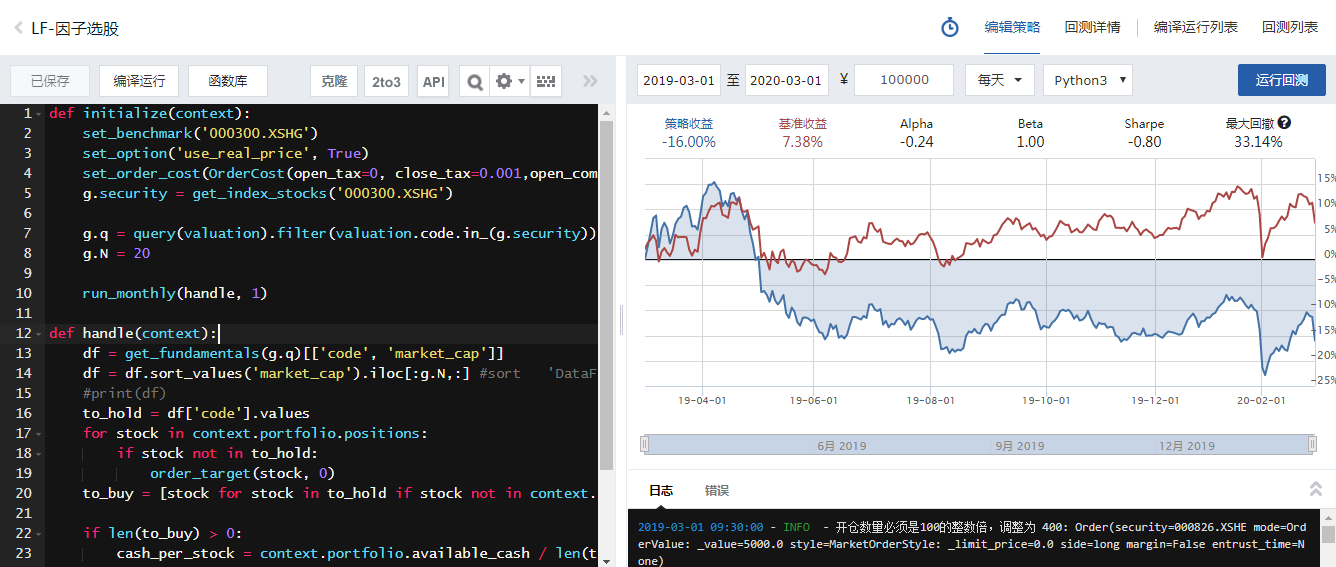
Task: Click the 策略收益 -16.00% stat
Action: pyautogui.click(x=689, y=133)
